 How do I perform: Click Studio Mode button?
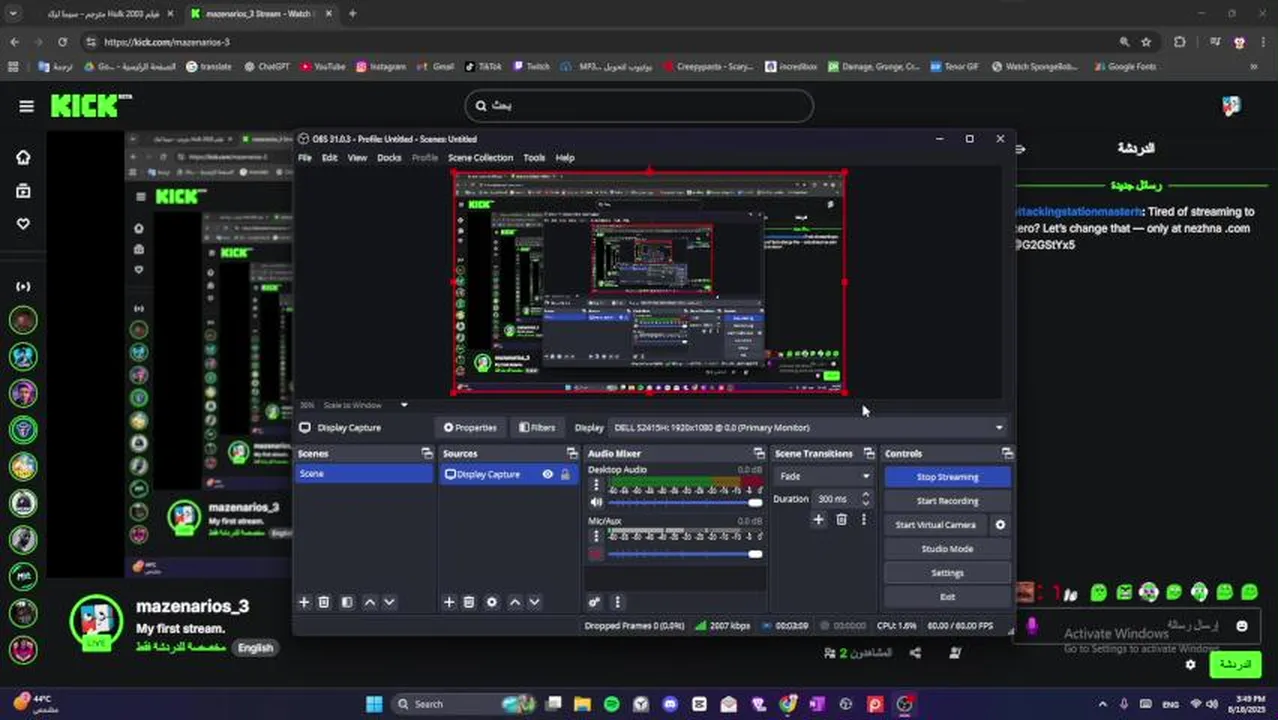pos(947,549)
